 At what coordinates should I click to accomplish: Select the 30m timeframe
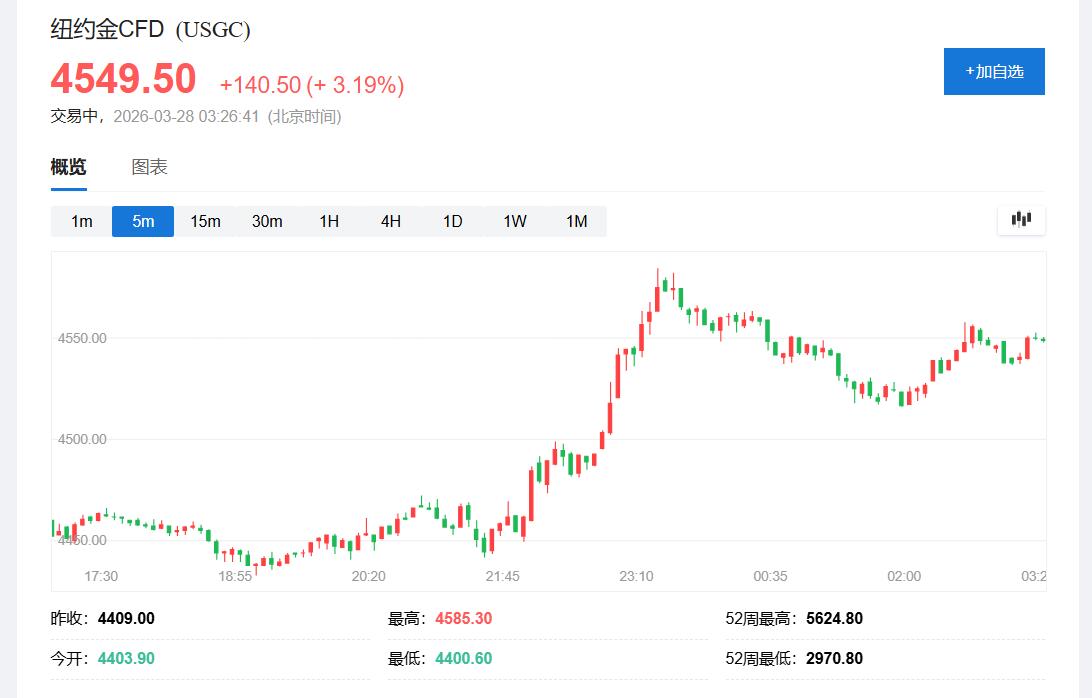pos(267,221)
